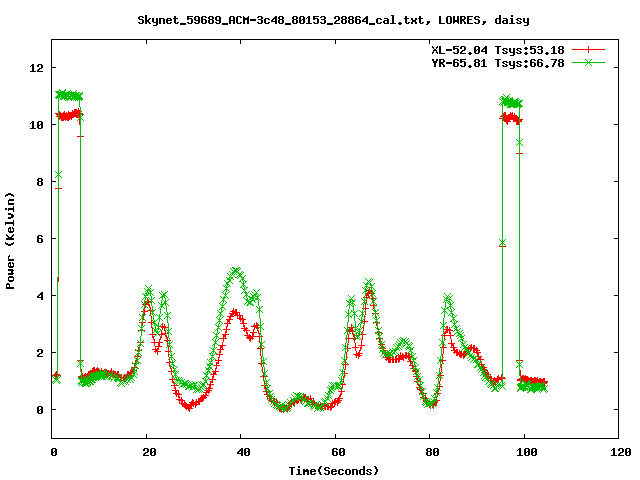Click the Time(Seconds) x-axis label
Image resolution: width=640 pixels, height=480 pixels.
[x=334, y=471]
